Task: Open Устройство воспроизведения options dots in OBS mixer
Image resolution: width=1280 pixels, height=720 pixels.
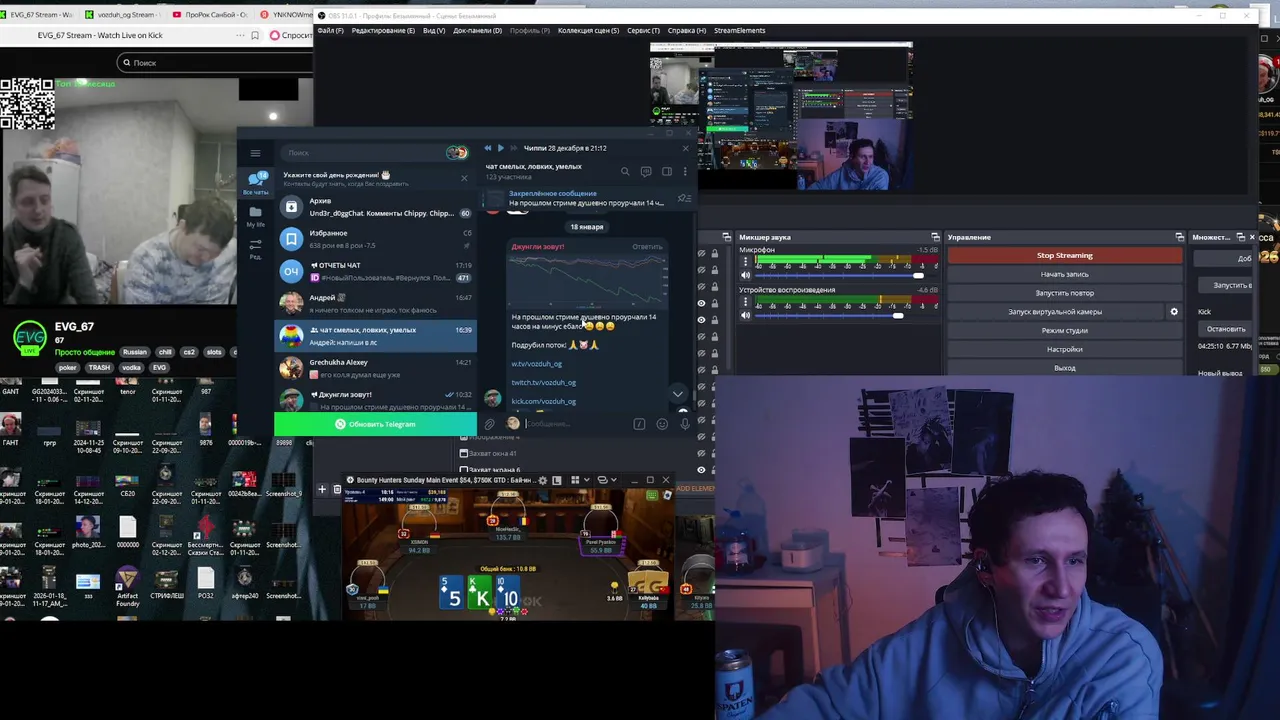Action: (x=745, y=302)
